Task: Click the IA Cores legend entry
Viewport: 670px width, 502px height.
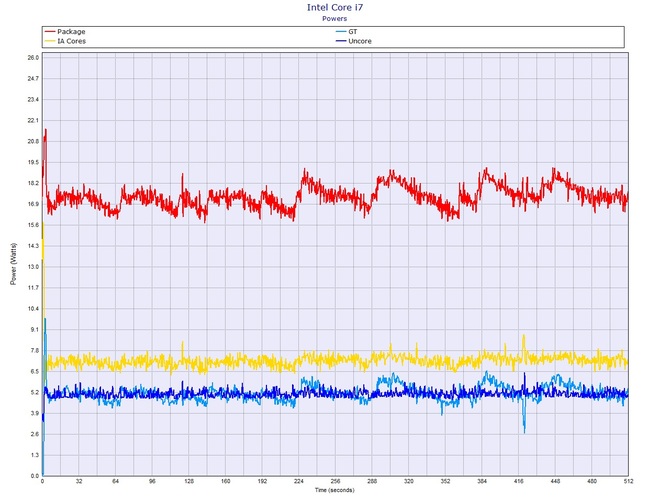Action: click(x=65, y=41)
